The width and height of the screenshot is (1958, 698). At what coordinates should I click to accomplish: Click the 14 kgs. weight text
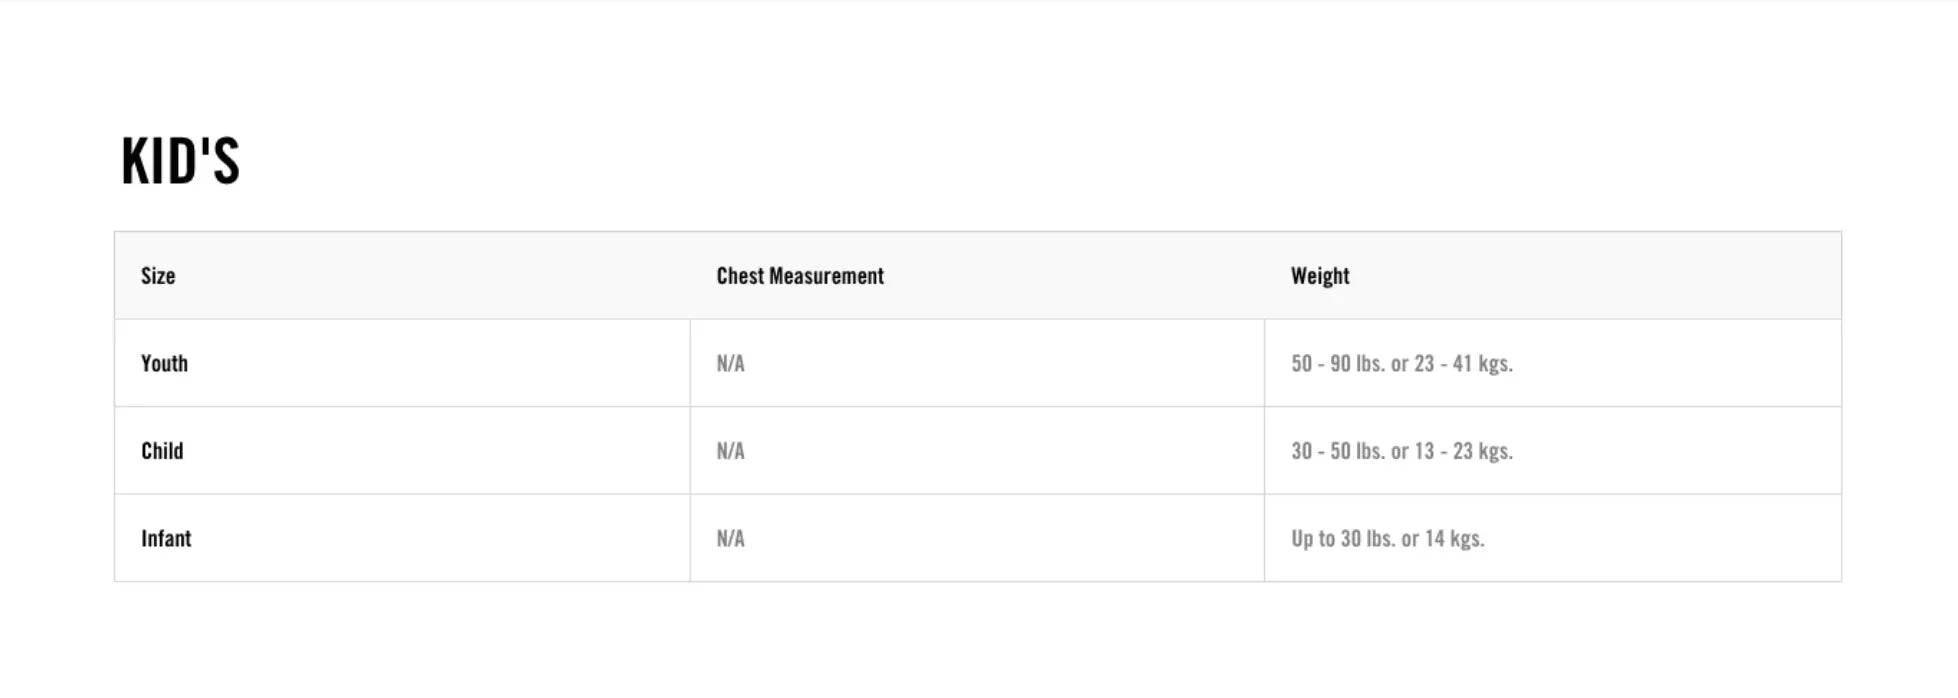(x=1454, y=538)
